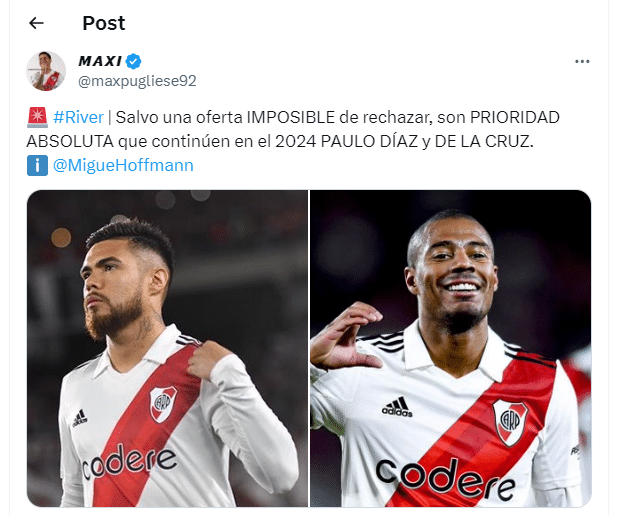
Task: Click the MAXI display name
Action: [x=100, y=61]
